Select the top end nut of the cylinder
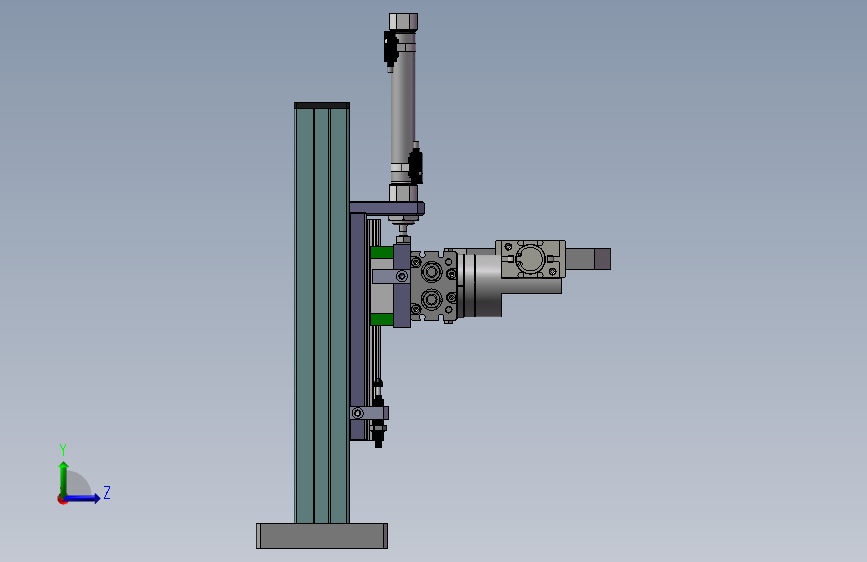Image resolution: width=867 pixels, height=562 pixels. click(403, 22)
